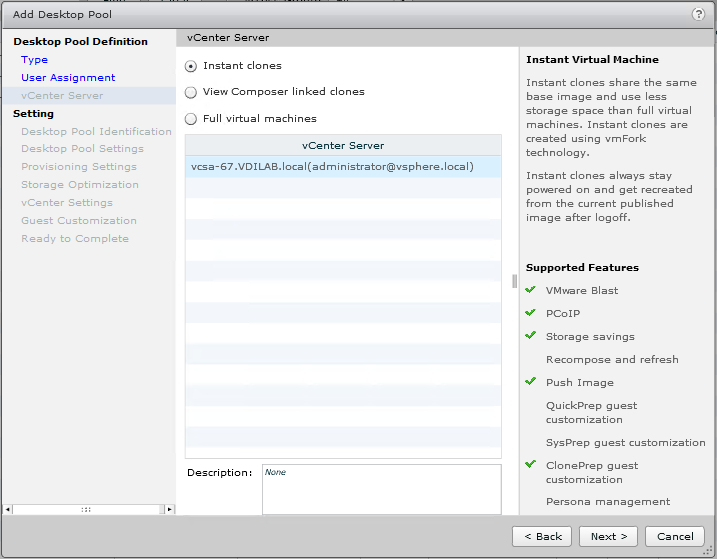This screenshot has height=559, width=717.
Task: Click the Next button
Action: tap(608, 536)
